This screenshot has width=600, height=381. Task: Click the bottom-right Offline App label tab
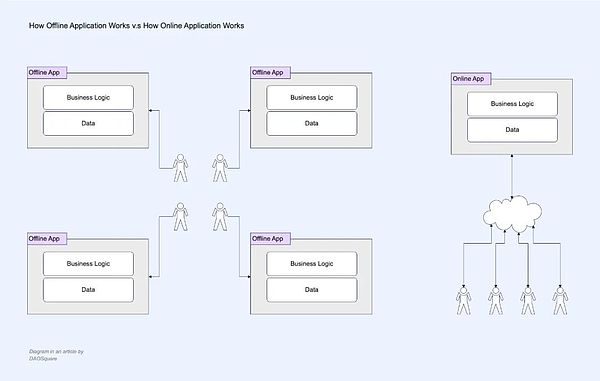[271, 238]
